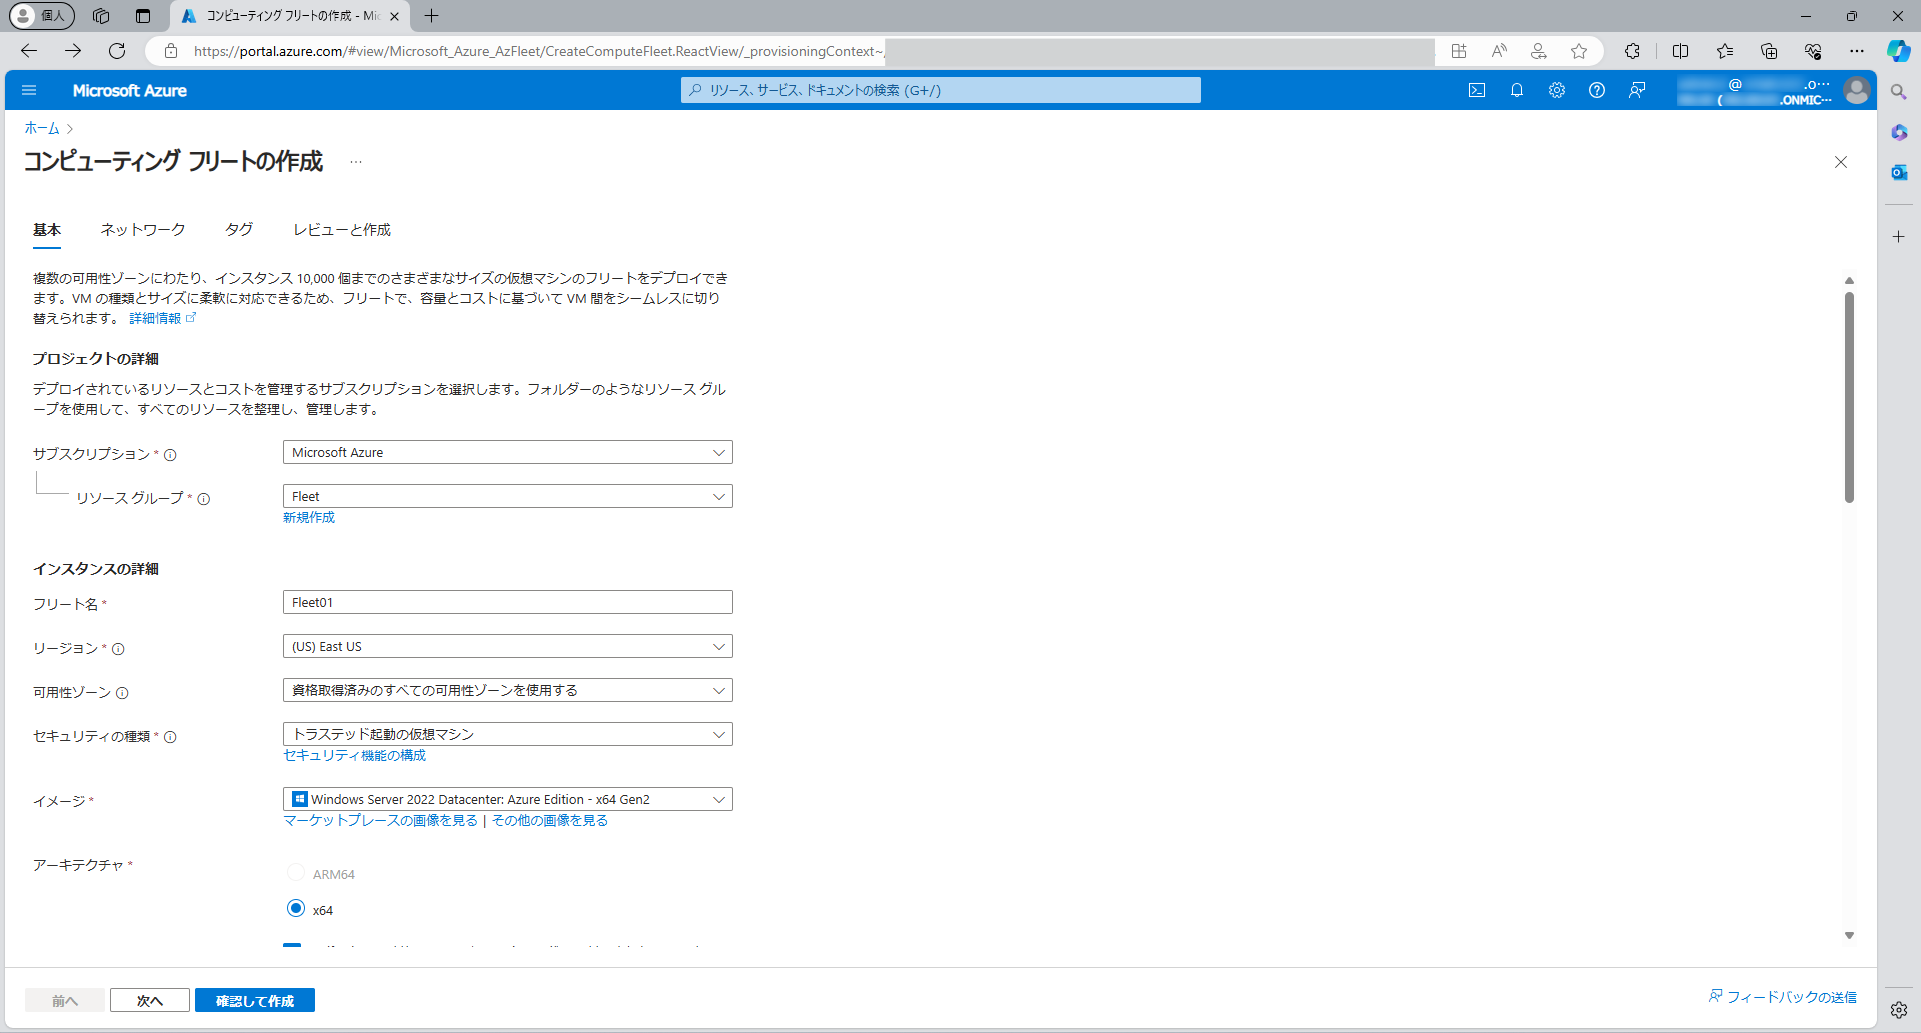
Task: Open a new browser tab
Action: pyautogui.click(x=431, y=16)
